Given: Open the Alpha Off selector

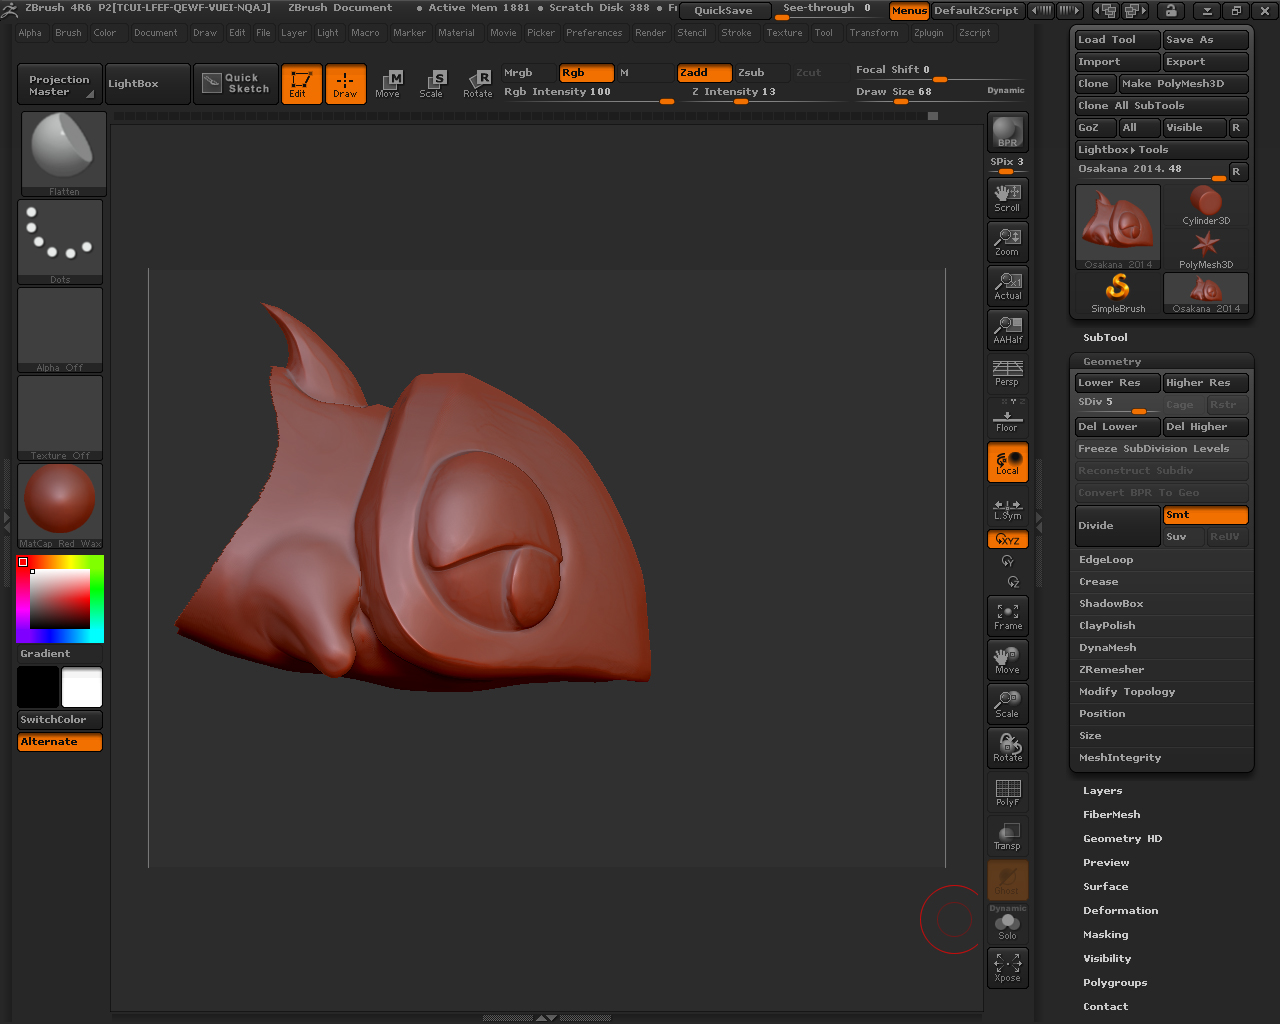Looking at the screenshot, I should 60,330.
